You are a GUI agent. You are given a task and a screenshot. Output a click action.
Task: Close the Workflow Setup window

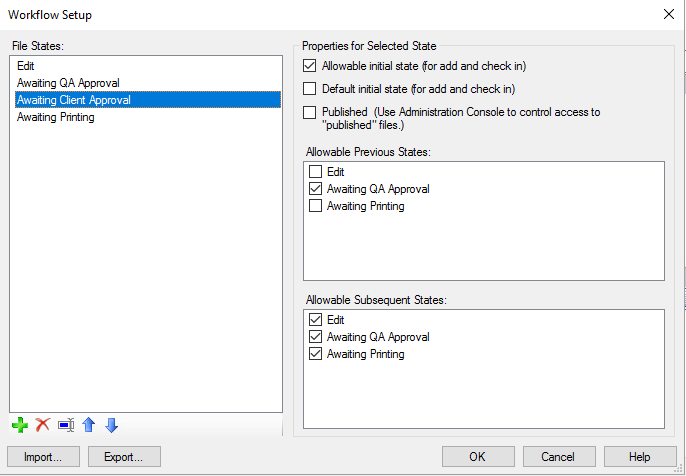click(668, 14)
